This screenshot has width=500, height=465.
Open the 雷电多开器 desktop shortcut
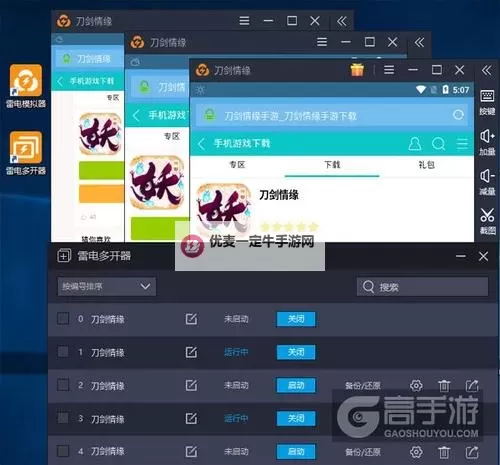[x=26, y=153]
